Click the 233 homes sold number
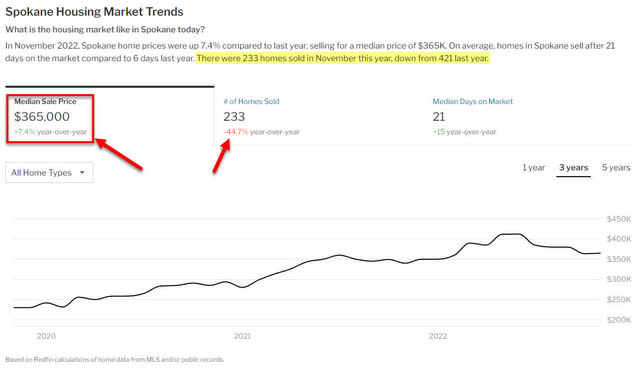This screenshot has height=368, width=640. (234, 117)
